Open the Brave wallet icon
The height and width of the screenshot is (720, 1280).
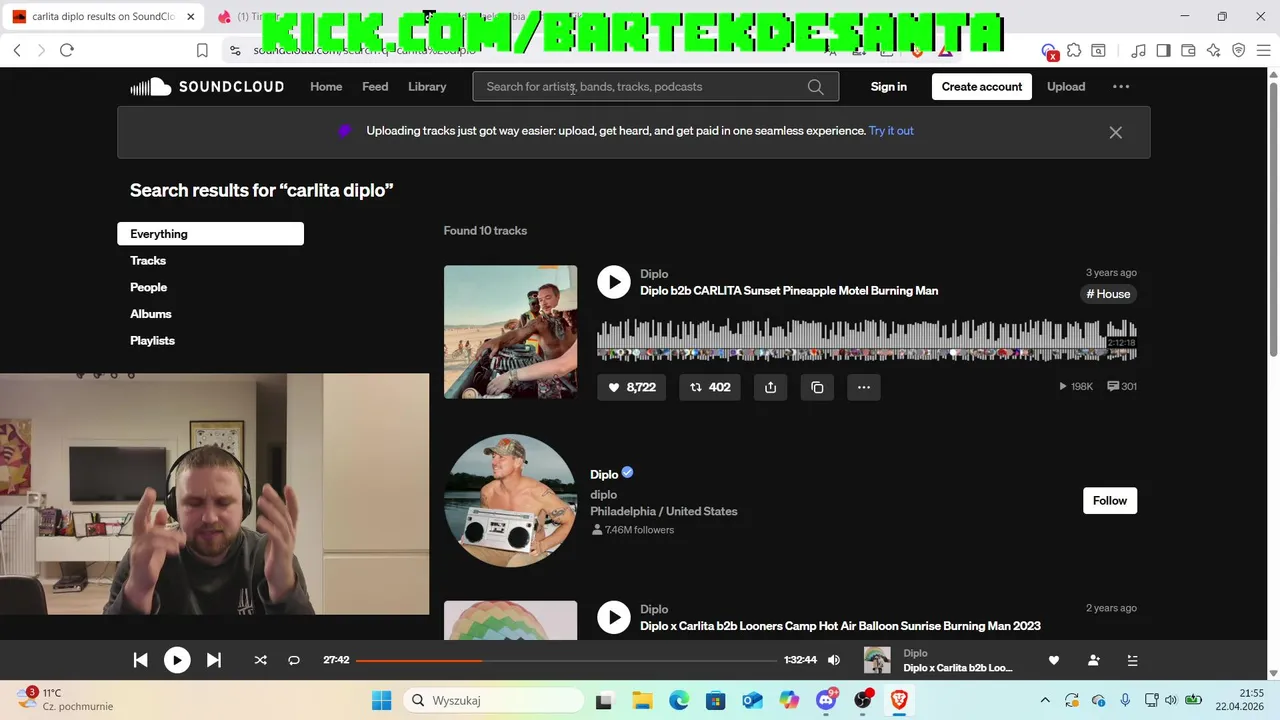click(x=1188, y=50)
